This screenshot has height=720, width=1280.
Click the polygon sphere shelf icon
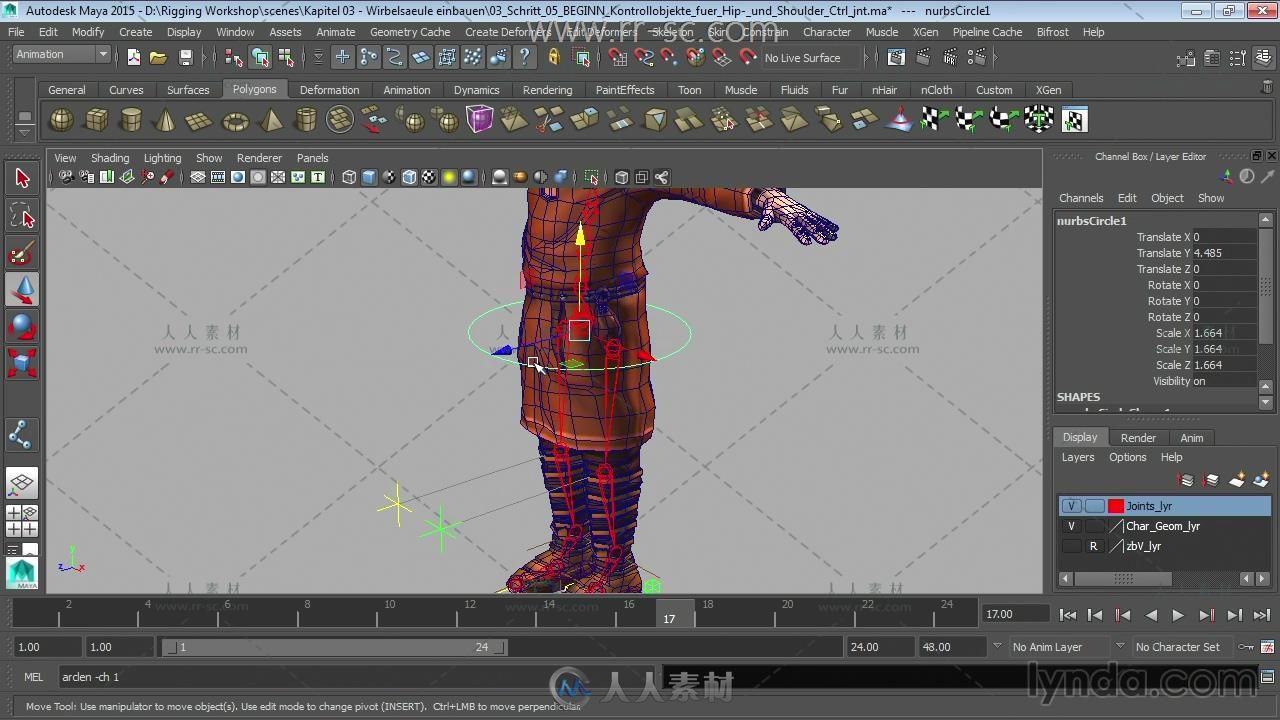point(62,120)
